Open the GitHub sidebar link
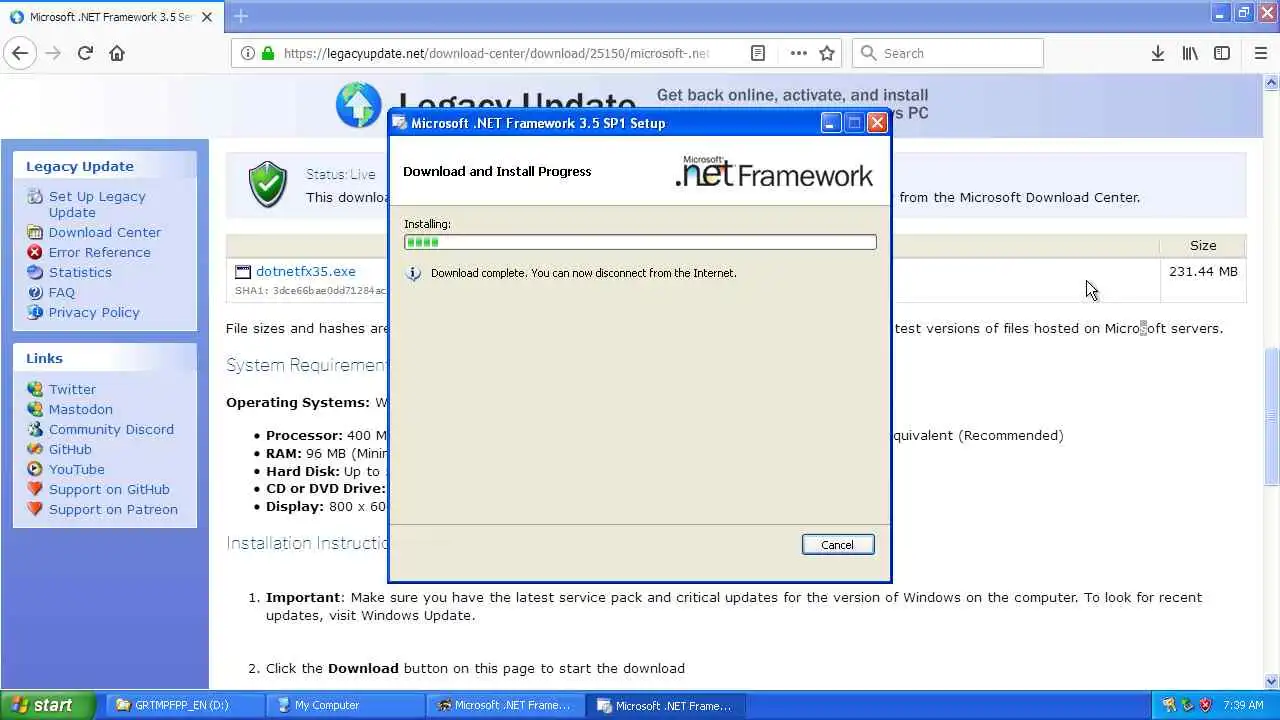The width and height of the screenshot is (1280, 720). pos(70,449)
